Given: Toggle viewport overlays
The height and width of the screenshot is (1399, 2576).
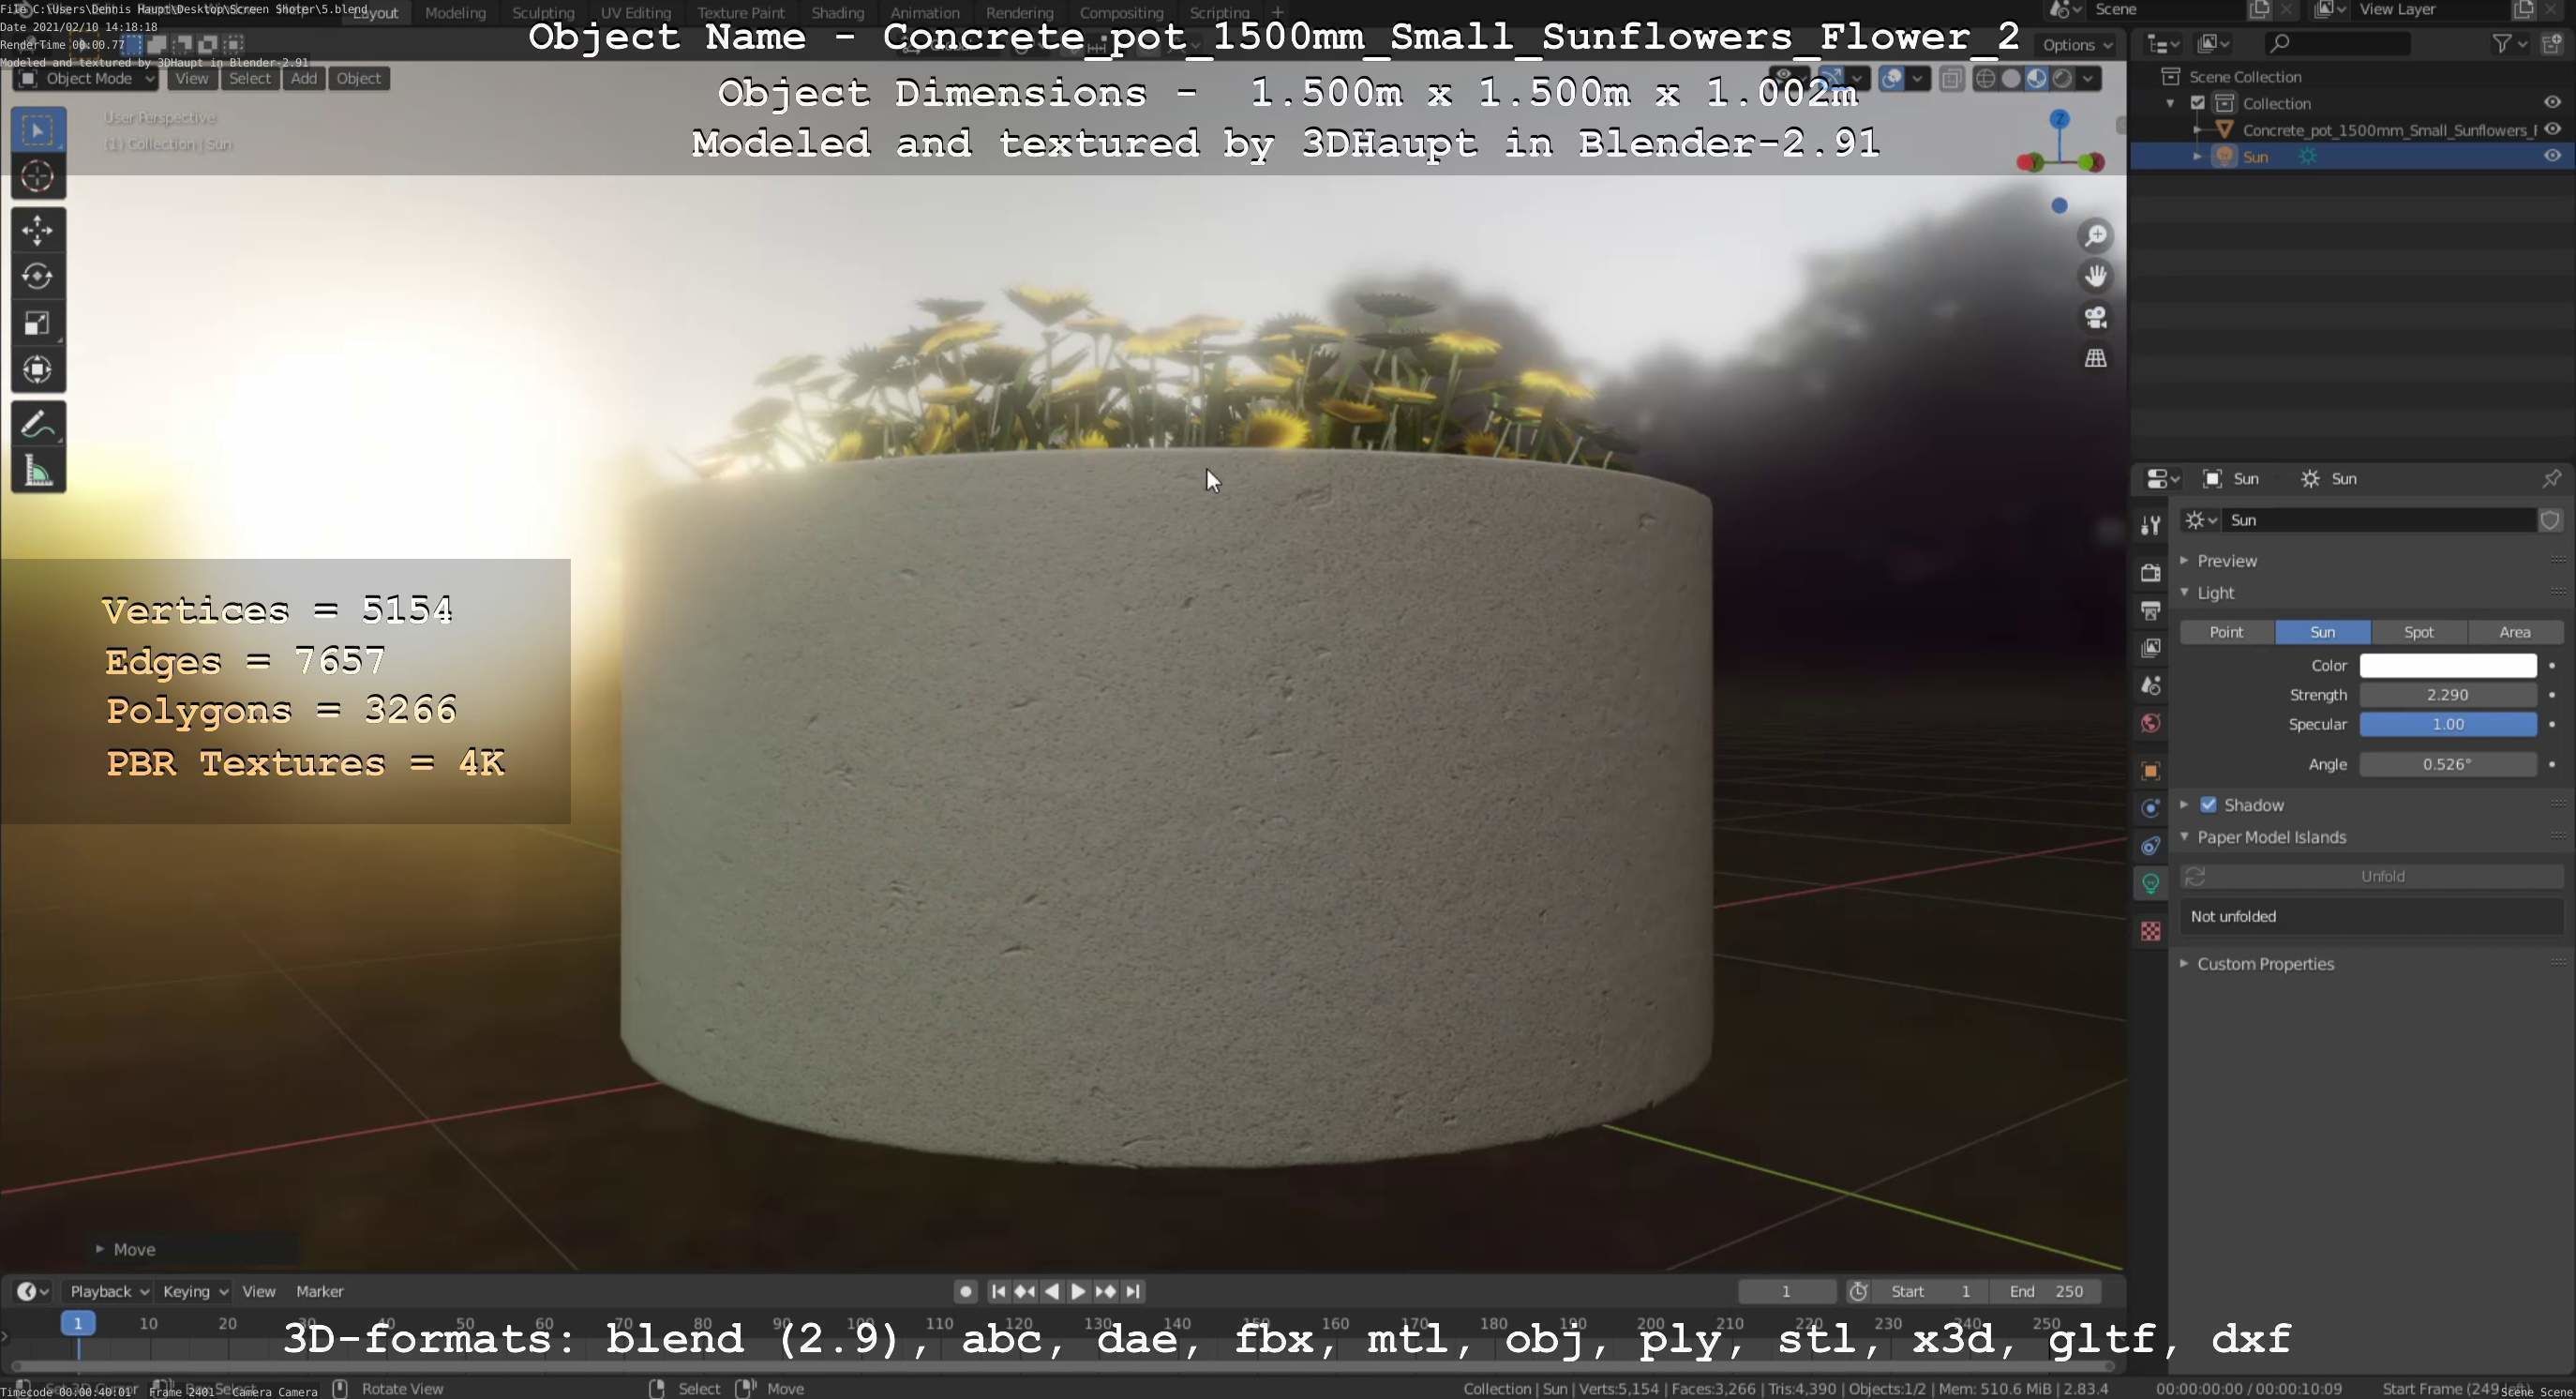Looking at the screenshot, I should 1891,79.
